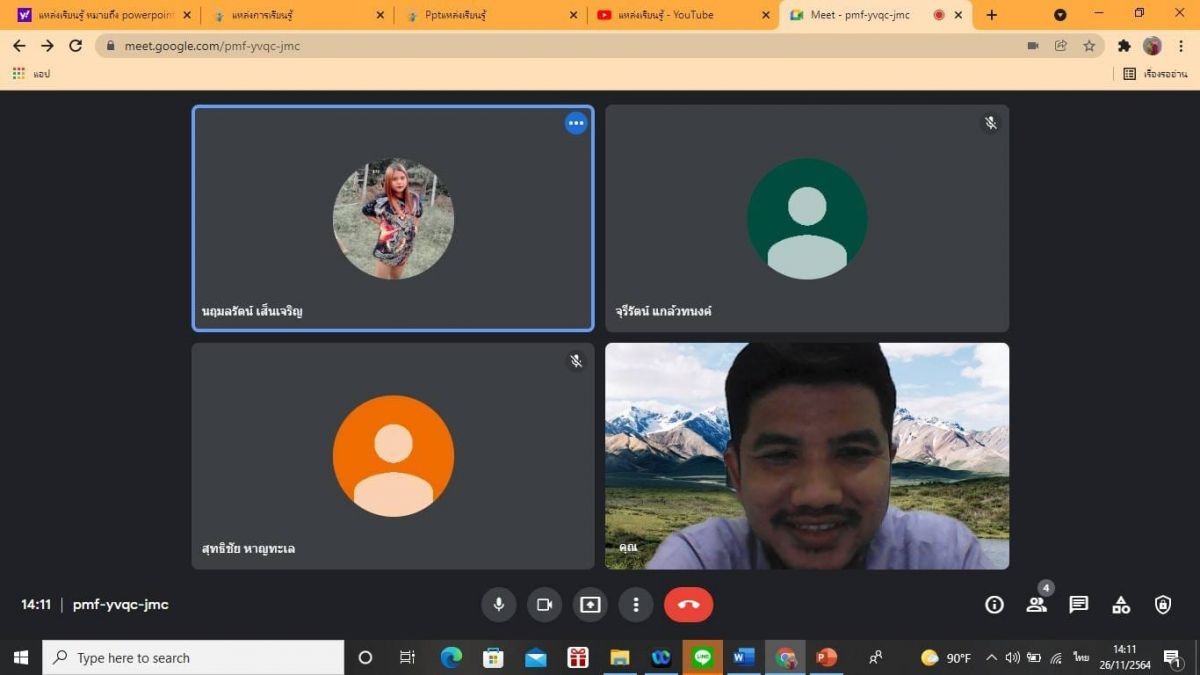
Task: Open the in-call chat panel
Action: (x=1078, y=604)
